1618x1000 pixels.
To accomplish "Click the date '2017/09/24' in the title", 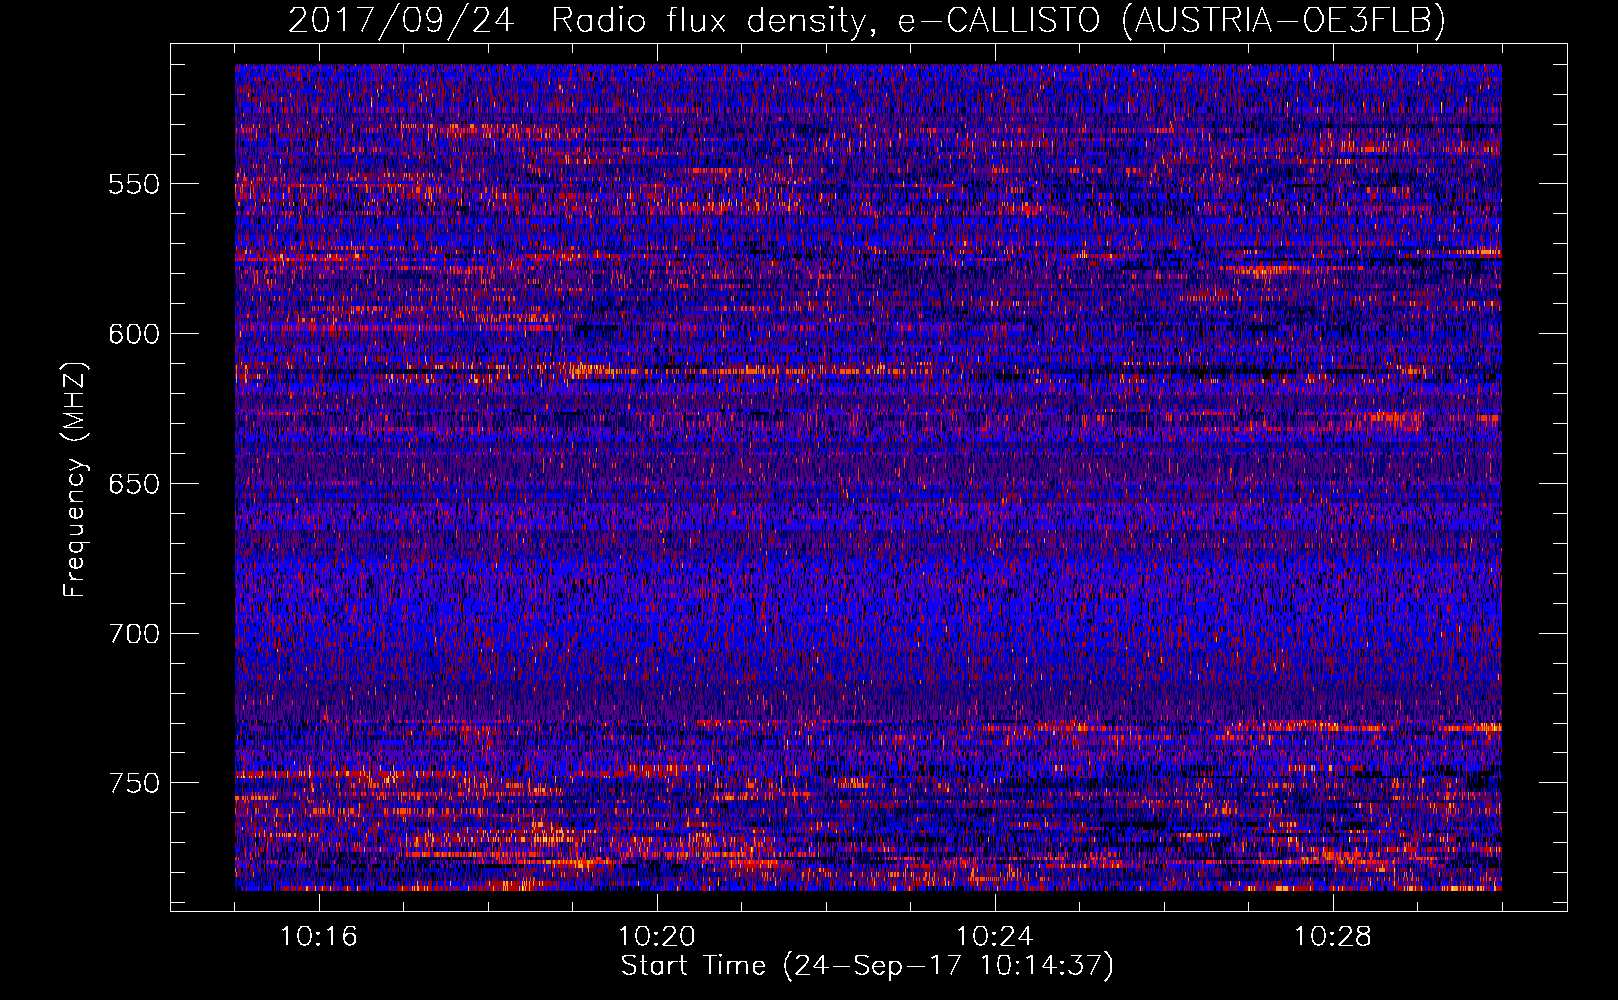I will 401,20.
